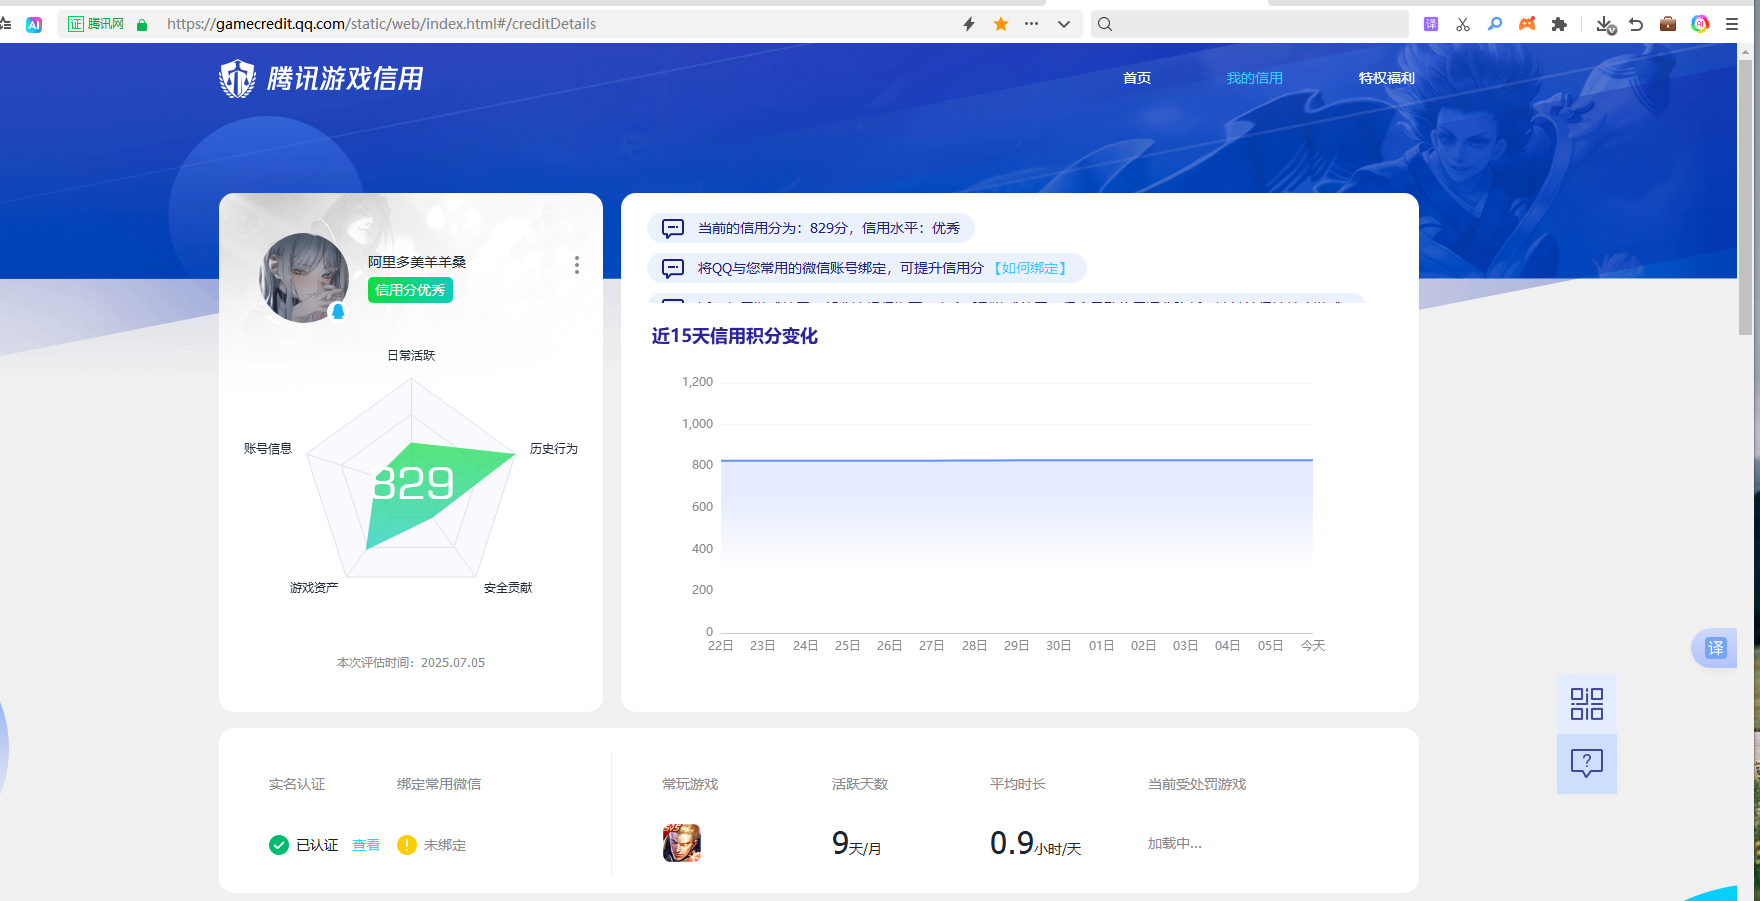Click the 阿里多美羊羊桑 username
The height and width of the screenshot is (901, 1760).
pyautogui.click(x=417, y=262)
